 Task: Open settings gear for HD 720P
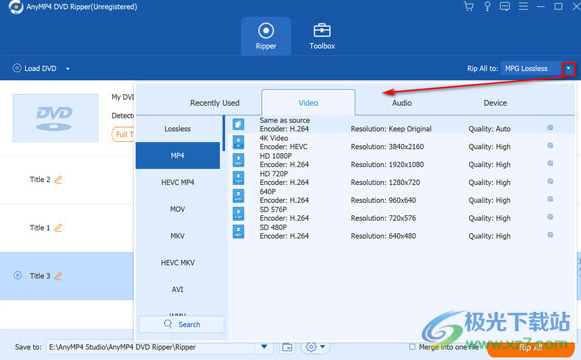pos(550,181)
